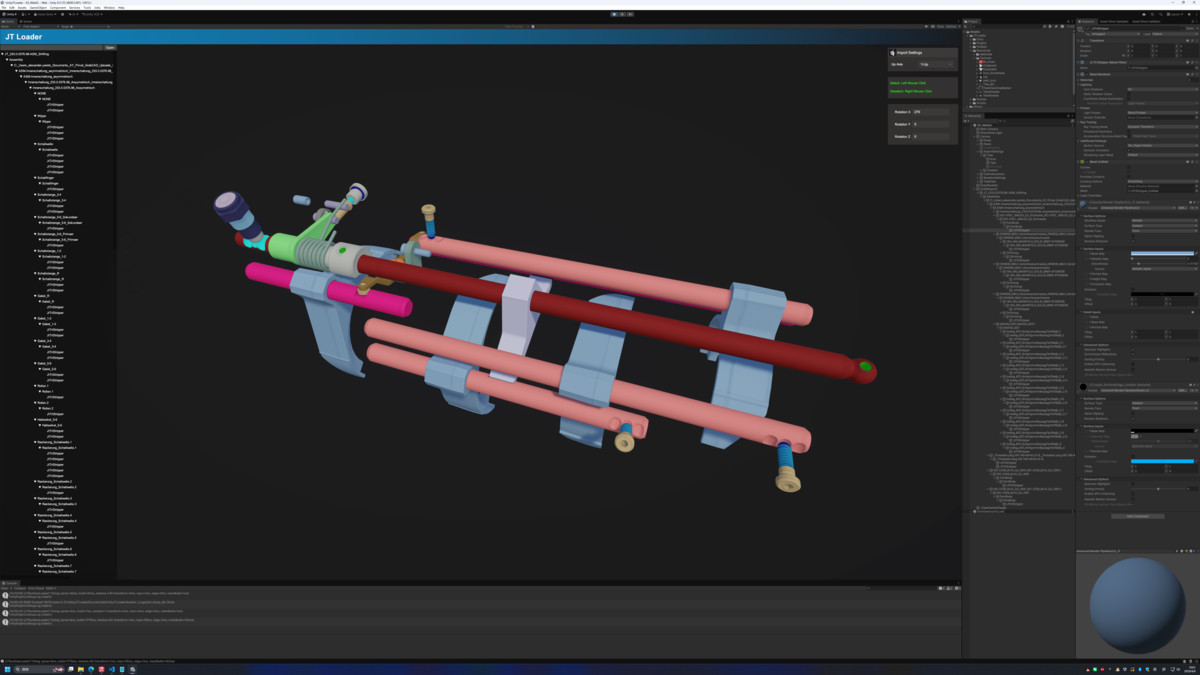Click the Windows Start button

click(x=8, y=669)
